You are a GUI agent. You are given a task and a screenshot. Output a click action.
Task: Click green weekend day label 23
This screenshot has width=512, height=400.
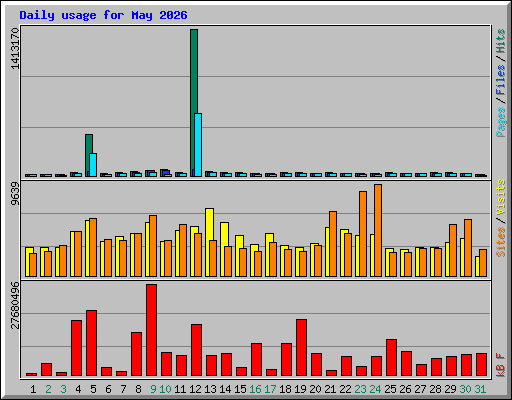click(x=360, y=389)
